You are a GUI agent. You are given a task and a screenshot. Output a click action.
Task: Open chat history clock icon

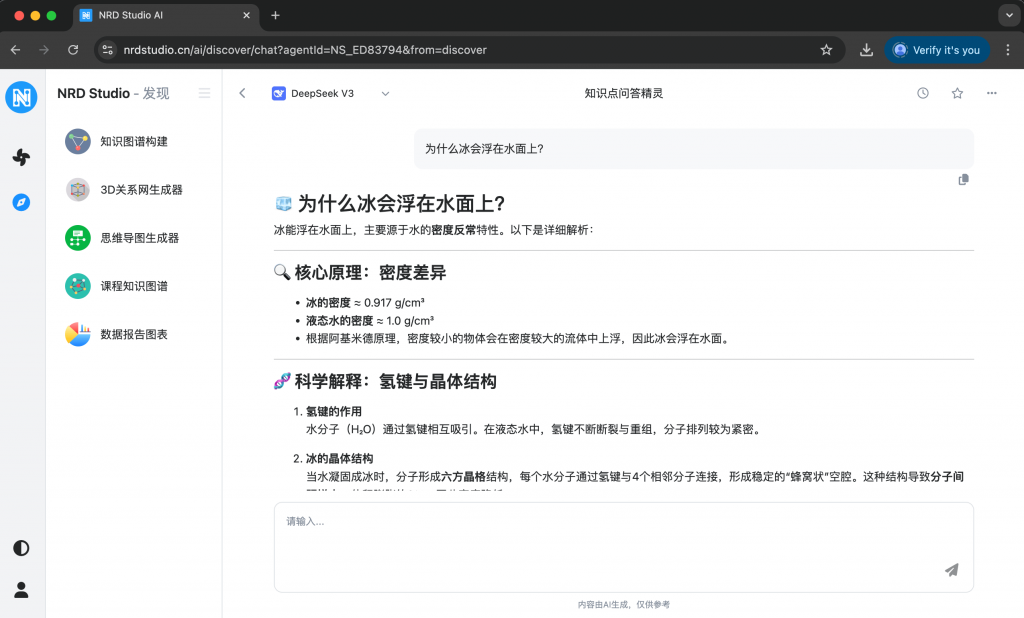[923, 93]
